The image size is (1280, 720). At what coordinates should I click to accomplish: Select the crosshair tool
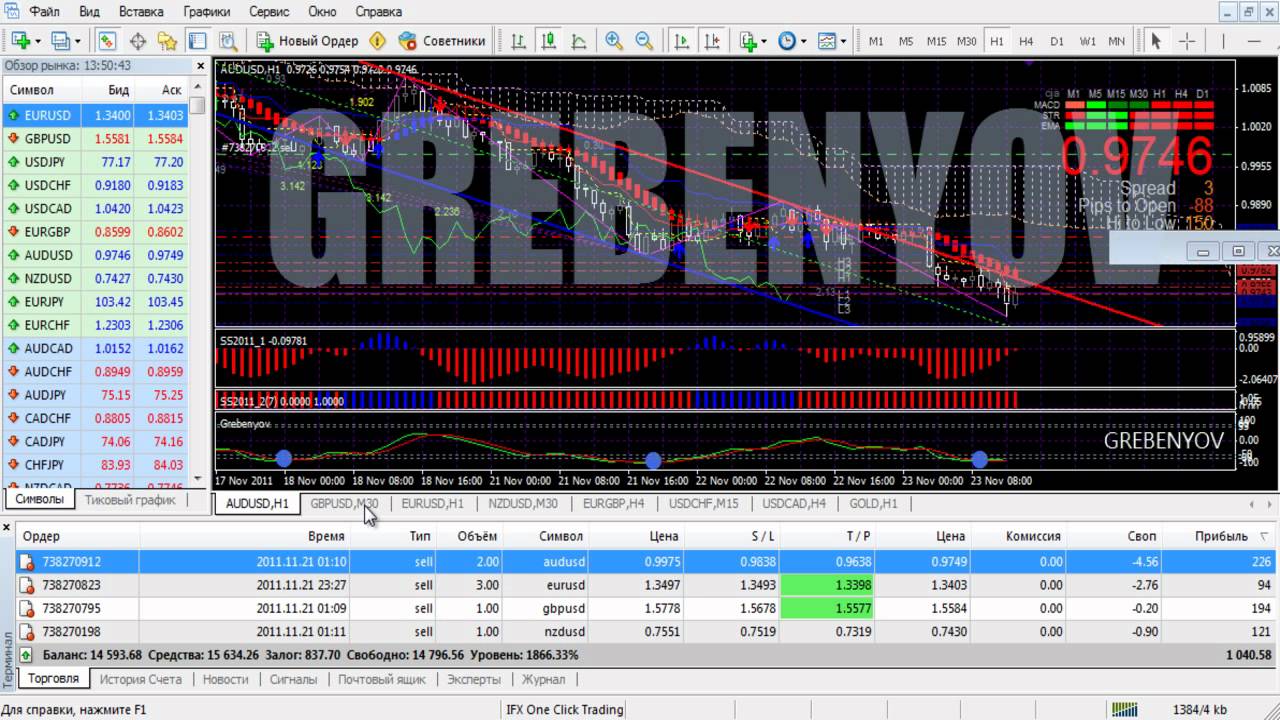(1187, 41)
